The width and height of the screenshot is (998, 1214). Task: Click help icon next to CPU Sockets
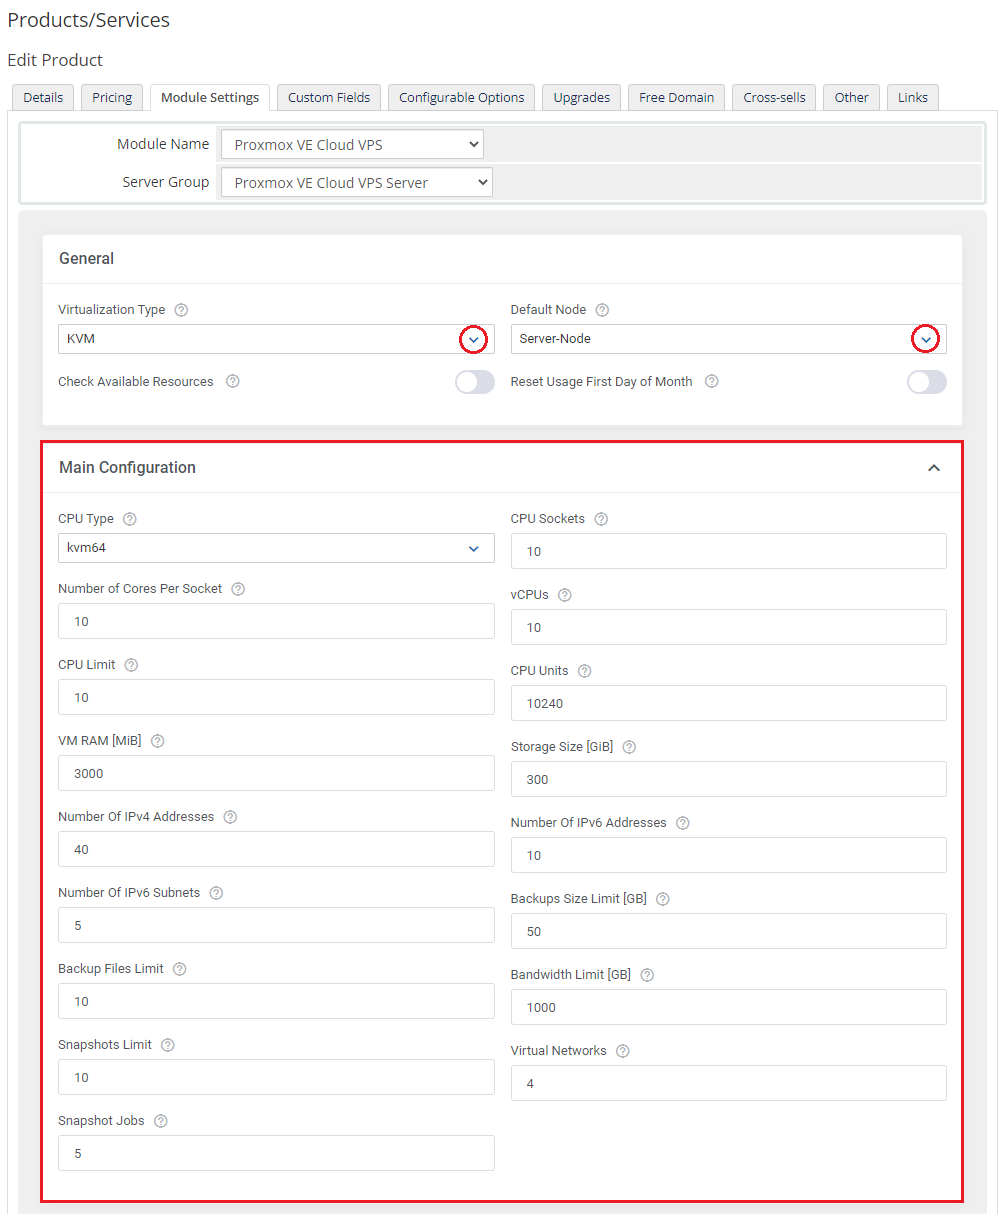click(601, 519)
